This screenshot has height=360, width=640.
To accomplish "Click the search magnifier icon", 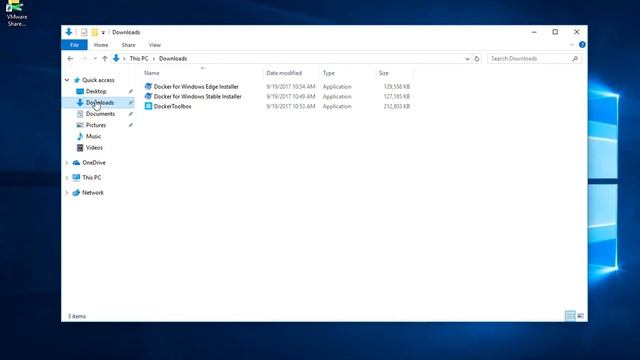I will pyautogui.click(x=575, y=59).
